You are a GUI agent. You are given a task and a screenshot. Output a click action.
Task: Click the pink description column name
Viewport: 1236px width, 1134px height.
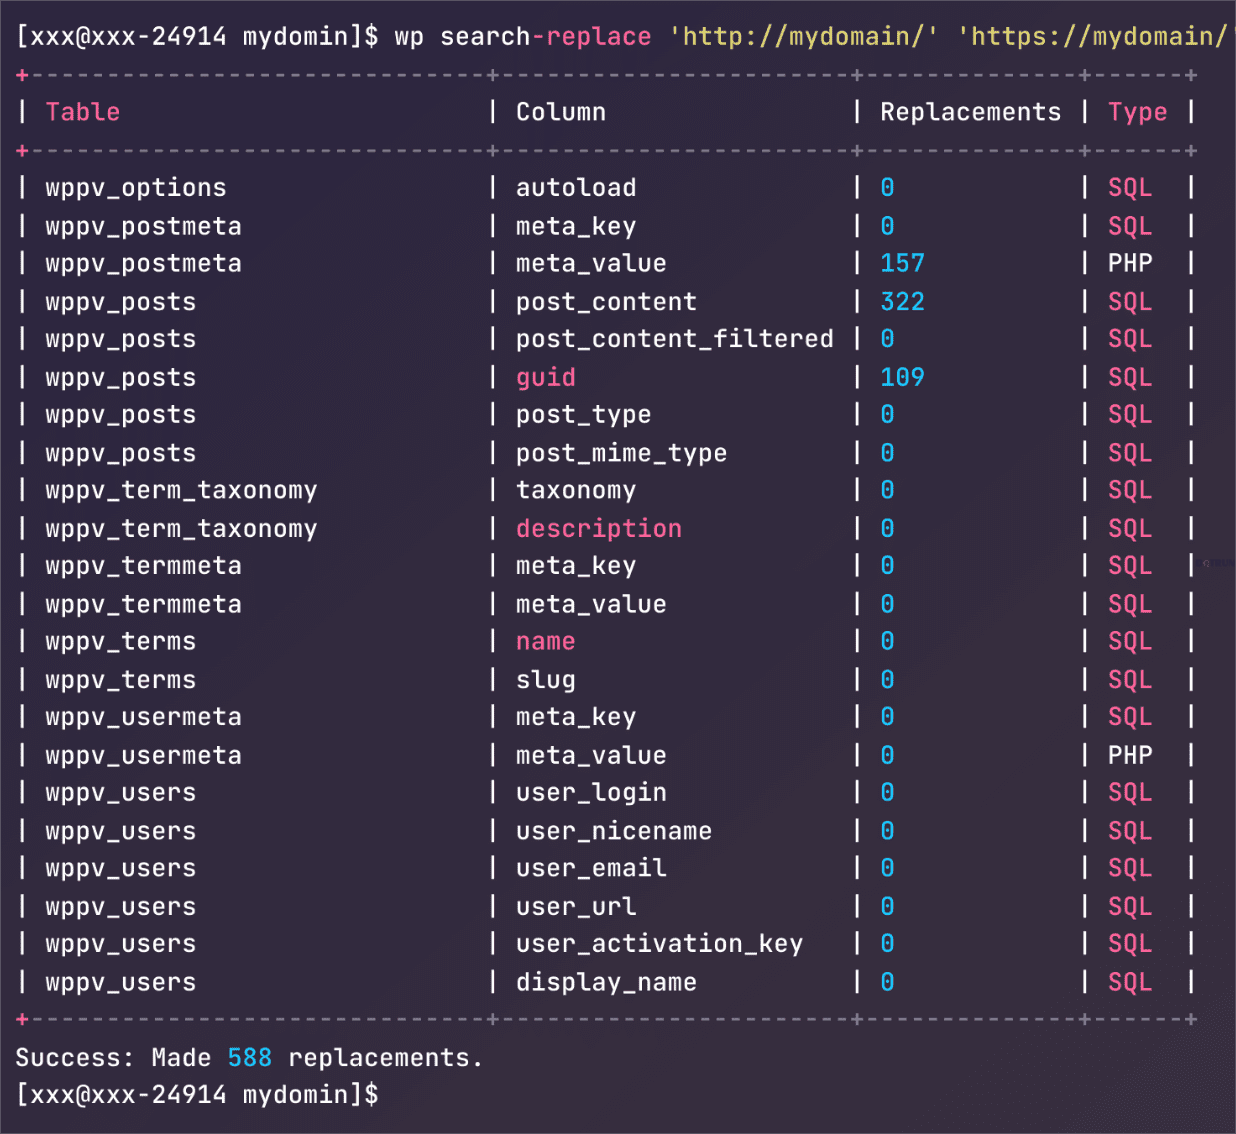click(598, 528)
